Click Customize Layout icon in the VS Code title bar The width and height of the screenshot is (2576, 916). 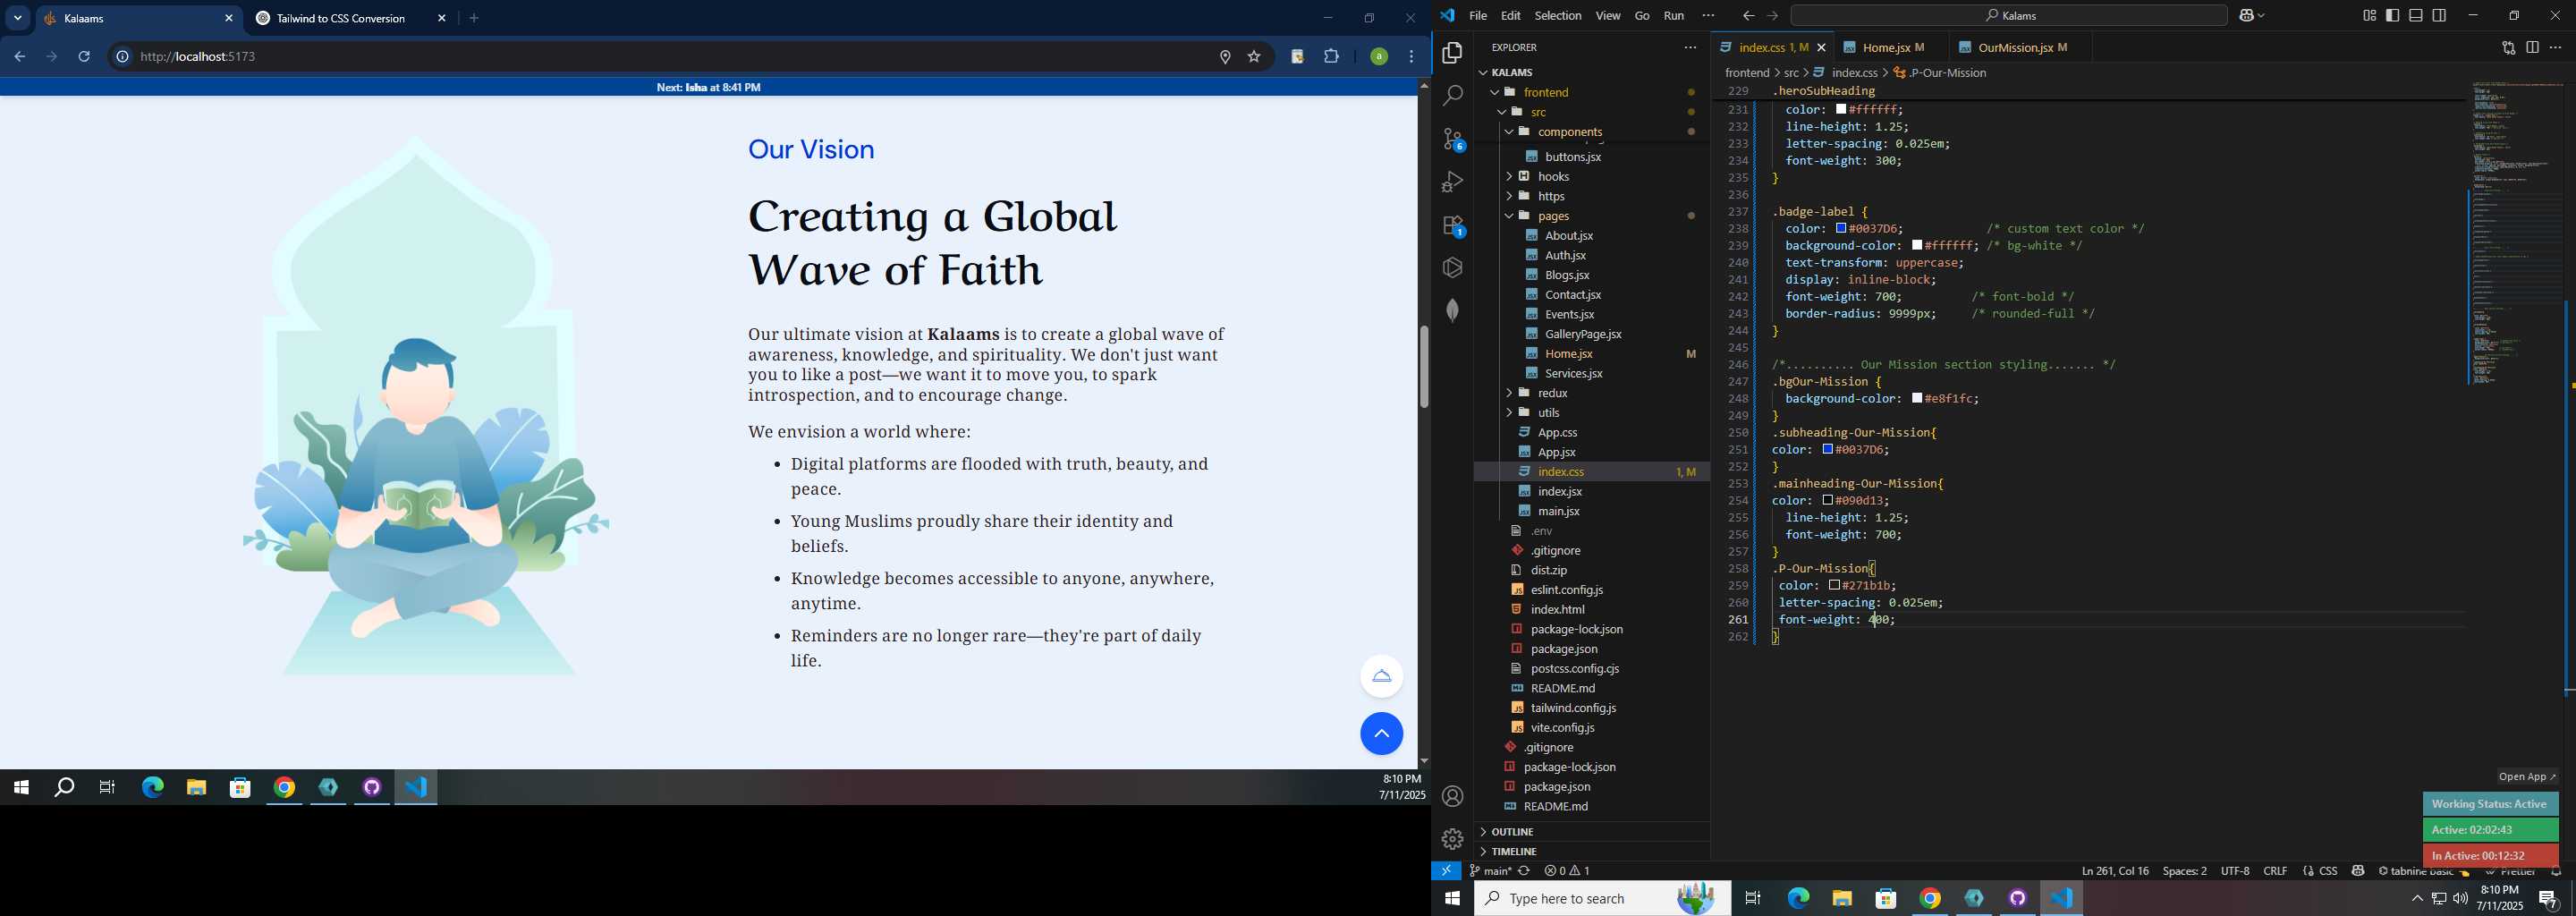2369,15
